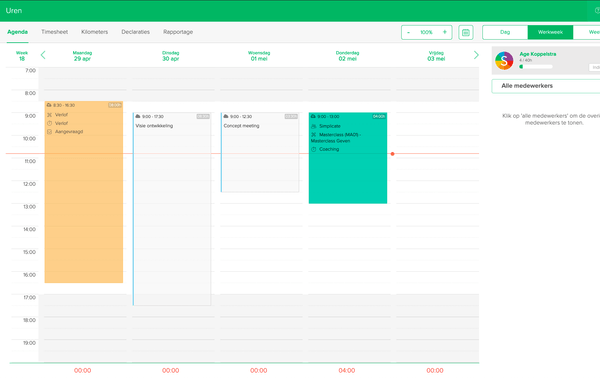
Task: Click the Uren page title
Action: (x=14, y=11)
